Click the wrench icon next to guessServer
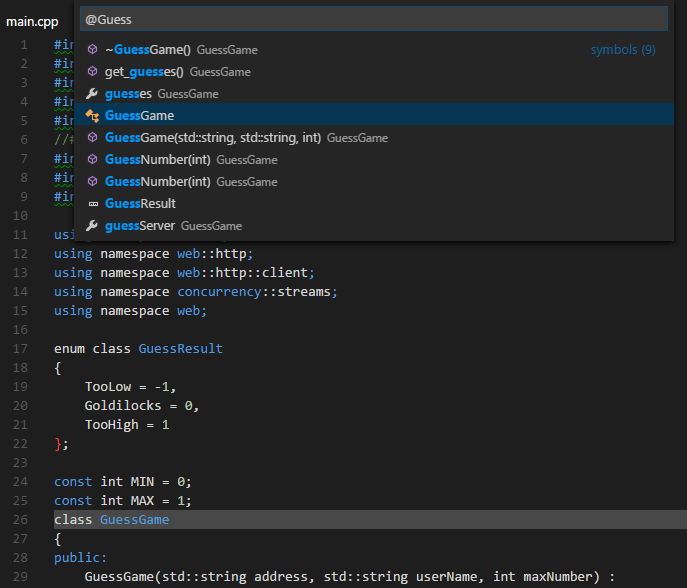Image resolution: width=687 pixels, height=588 pixels. (x=93, y=225)
